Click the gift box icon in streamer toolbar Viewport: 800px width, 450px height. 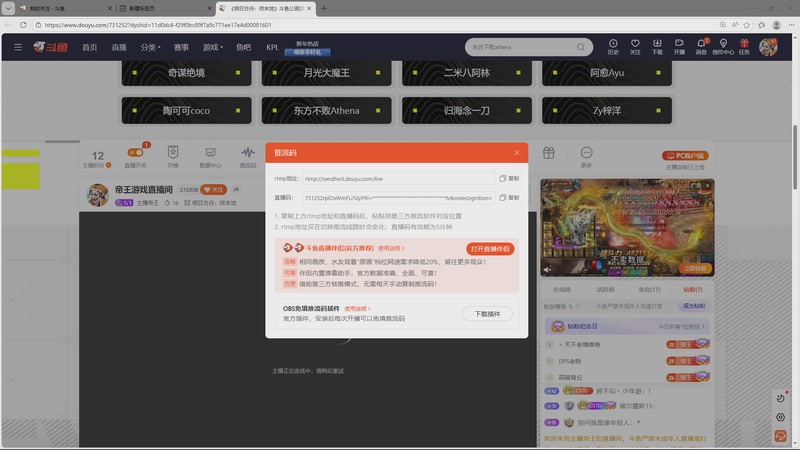pos(548,153)
